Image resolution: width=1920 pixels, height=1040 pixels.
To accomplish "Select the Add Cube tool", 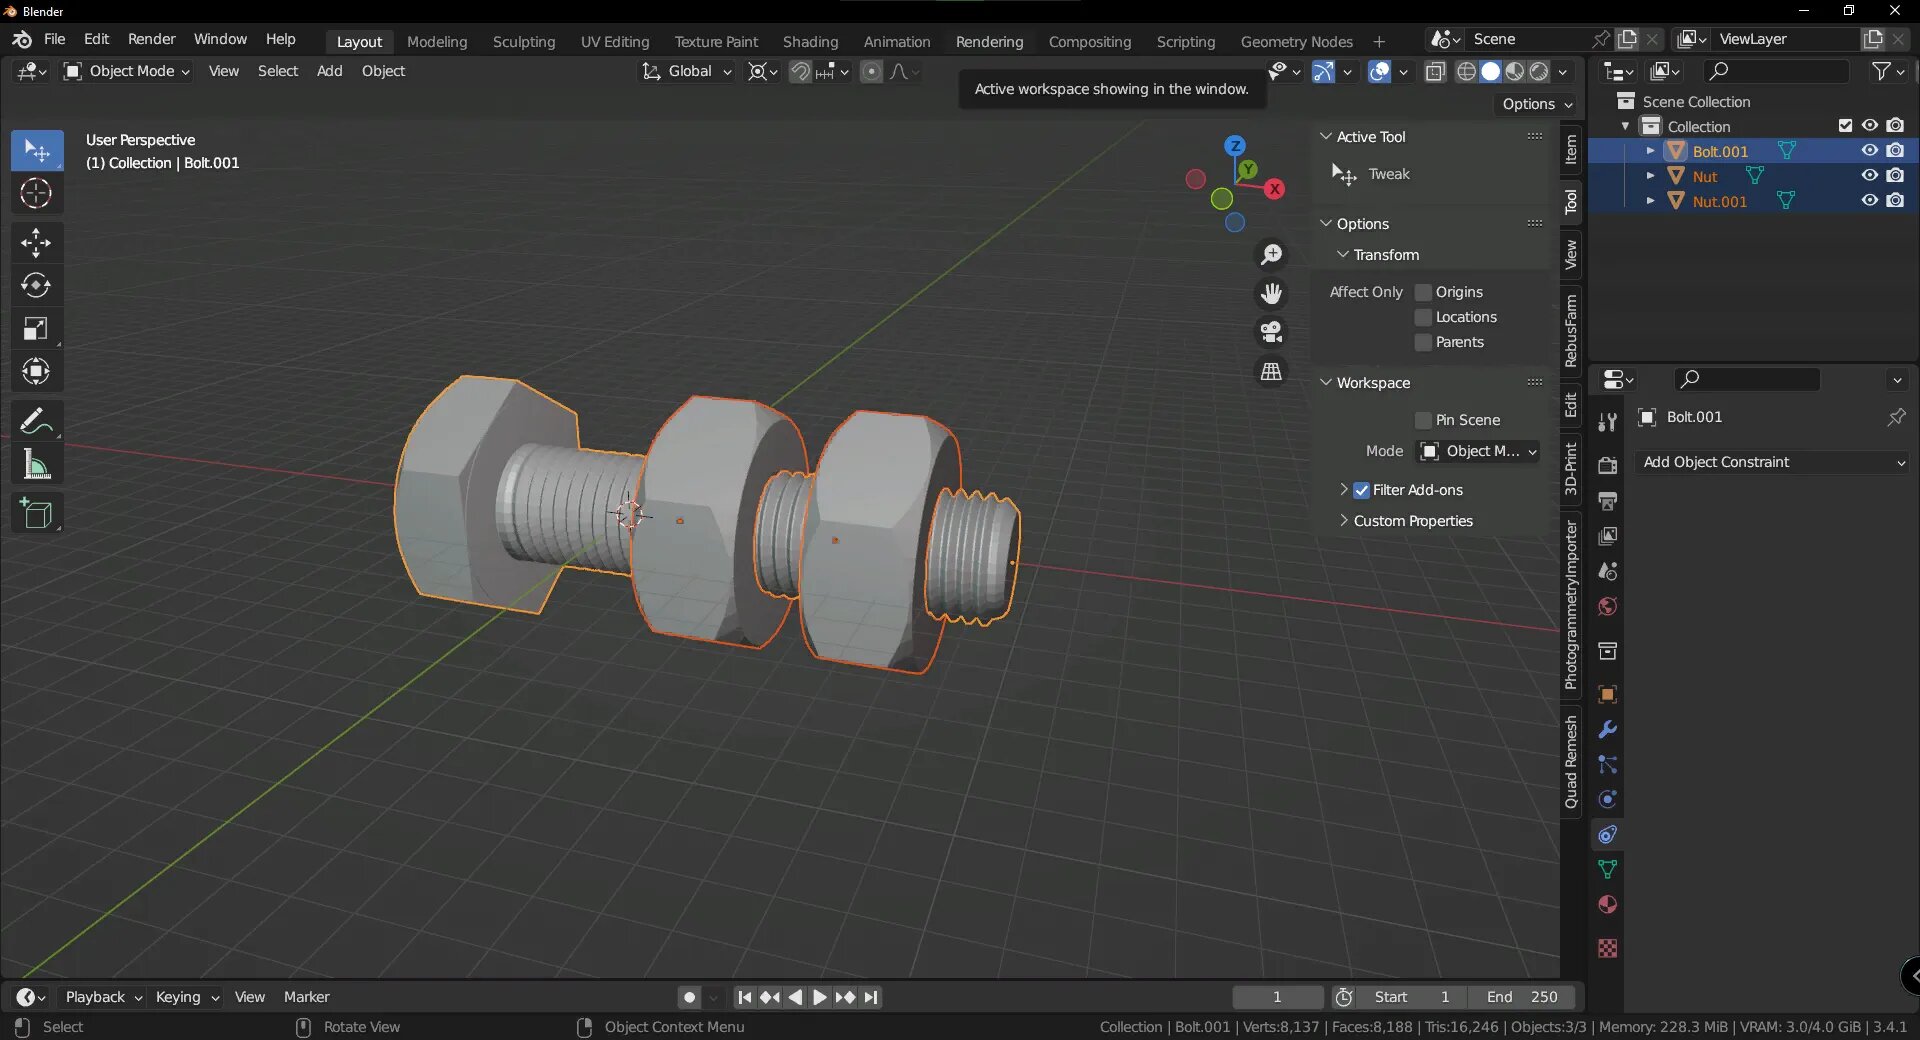I will point(36,514).
